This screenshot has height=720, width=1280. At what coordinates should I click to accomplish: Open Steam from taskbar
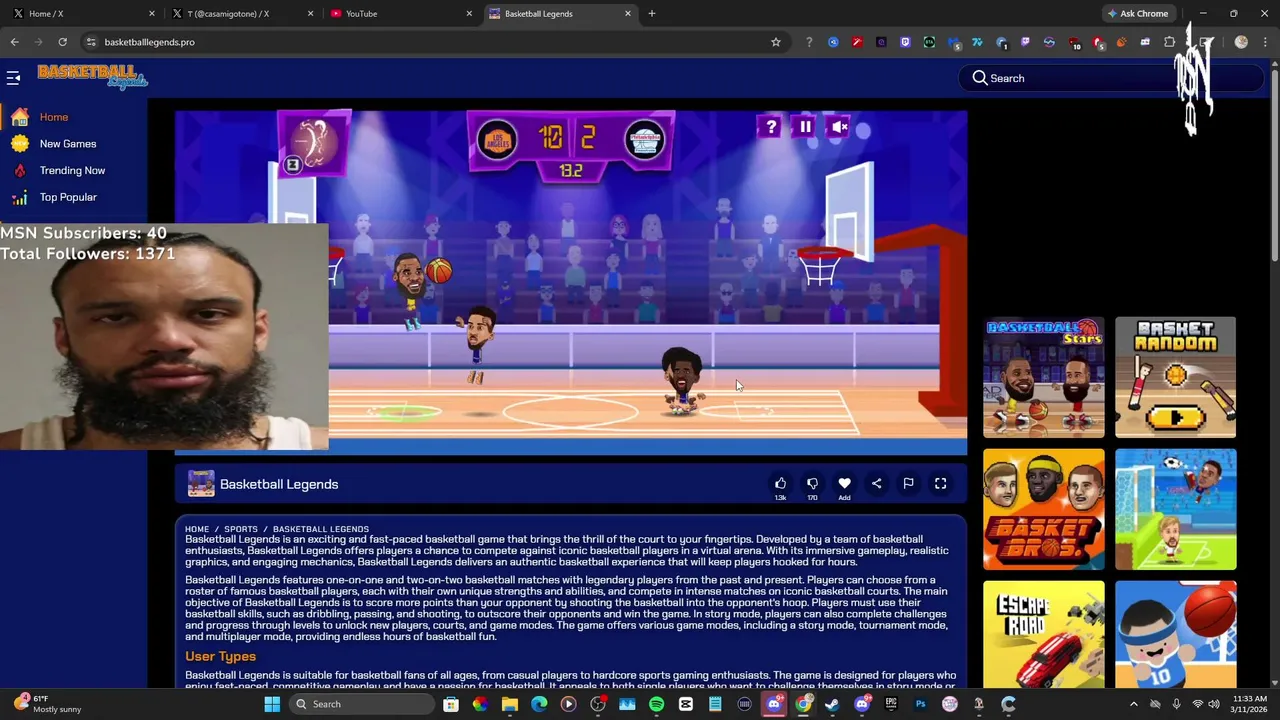pos(832,704)
